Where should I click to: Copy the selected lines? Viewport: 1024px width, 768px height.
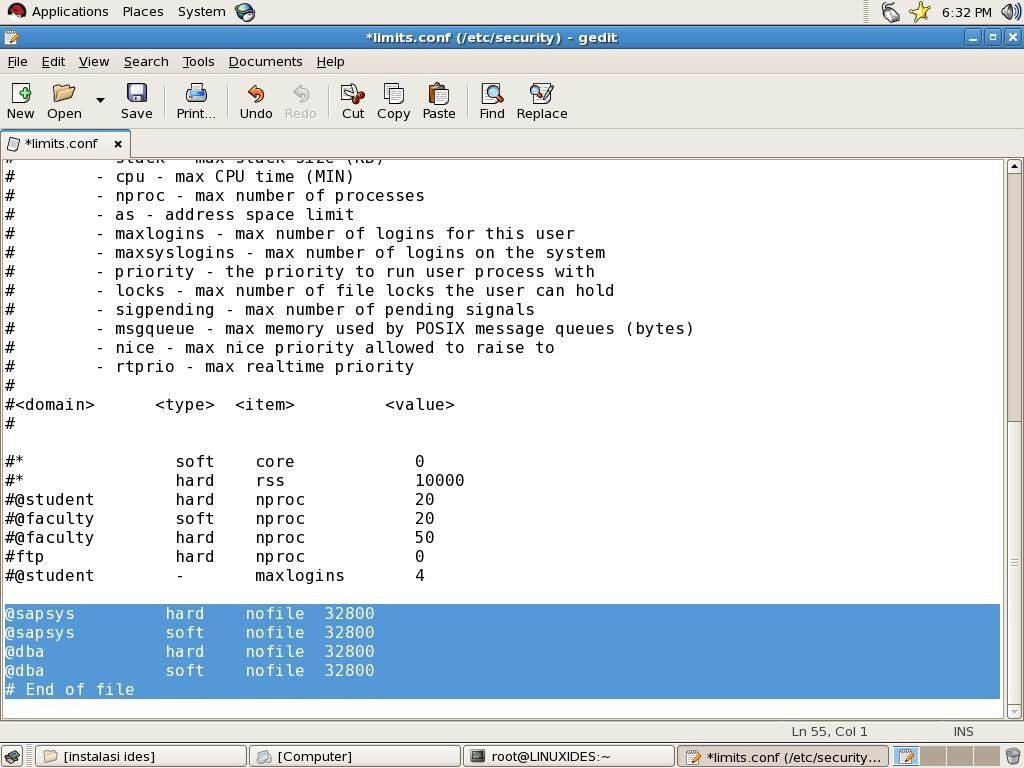coord(393,101)
